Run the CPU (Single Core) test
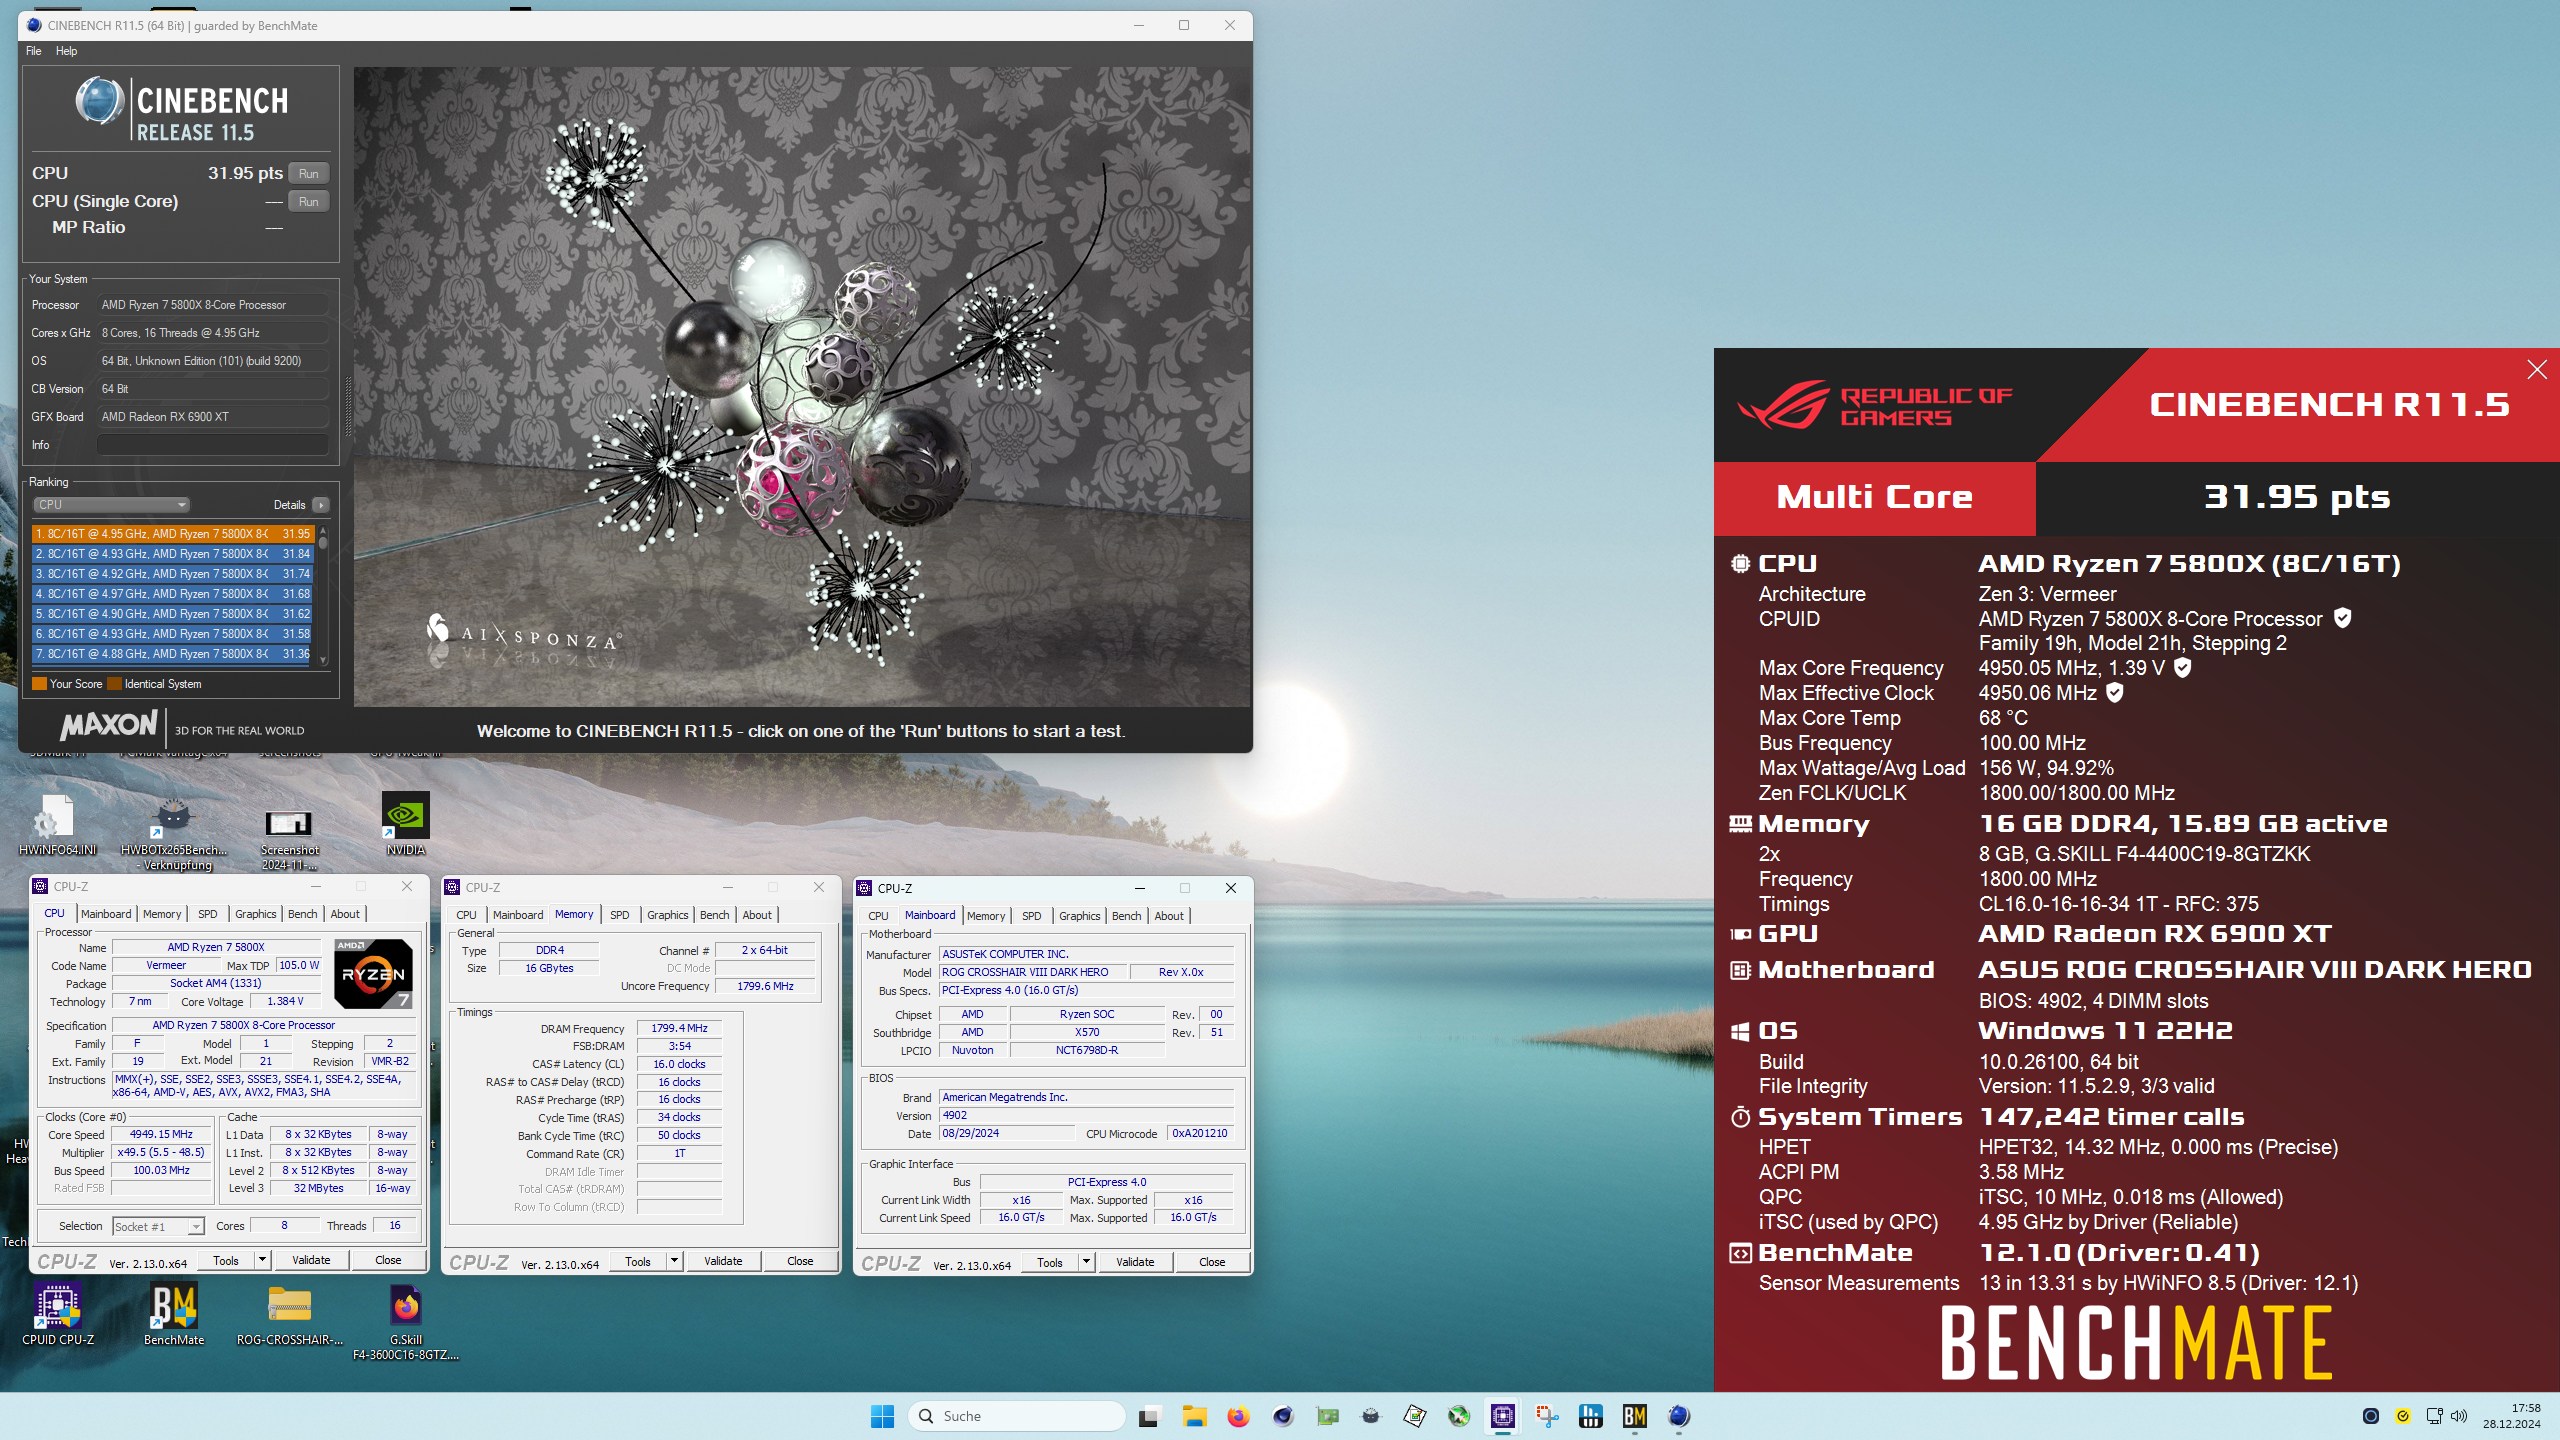The image size is (2560, 1440). (x=309, y=202)
